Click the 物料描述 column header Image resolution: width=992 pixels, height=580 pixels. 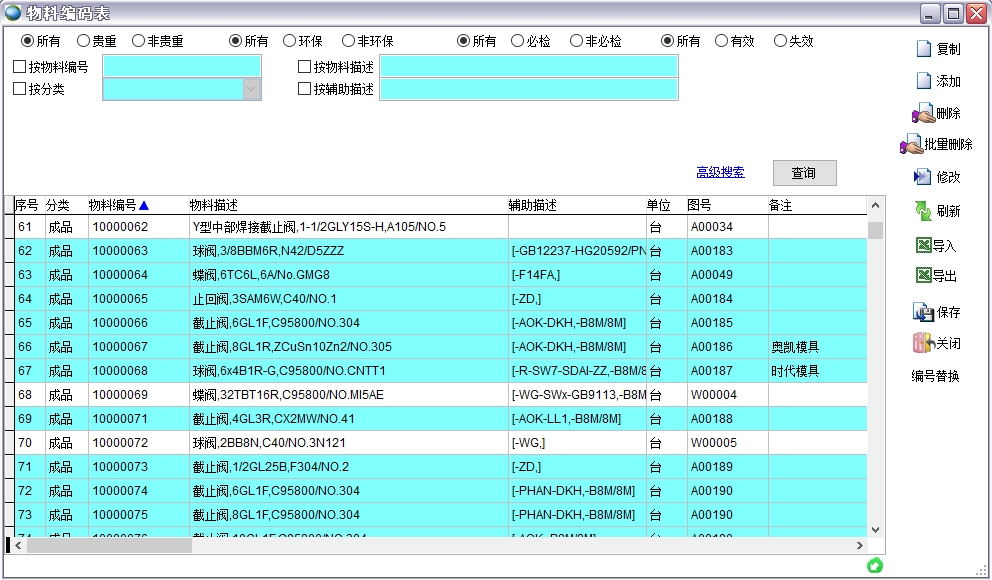pos(213,205)
